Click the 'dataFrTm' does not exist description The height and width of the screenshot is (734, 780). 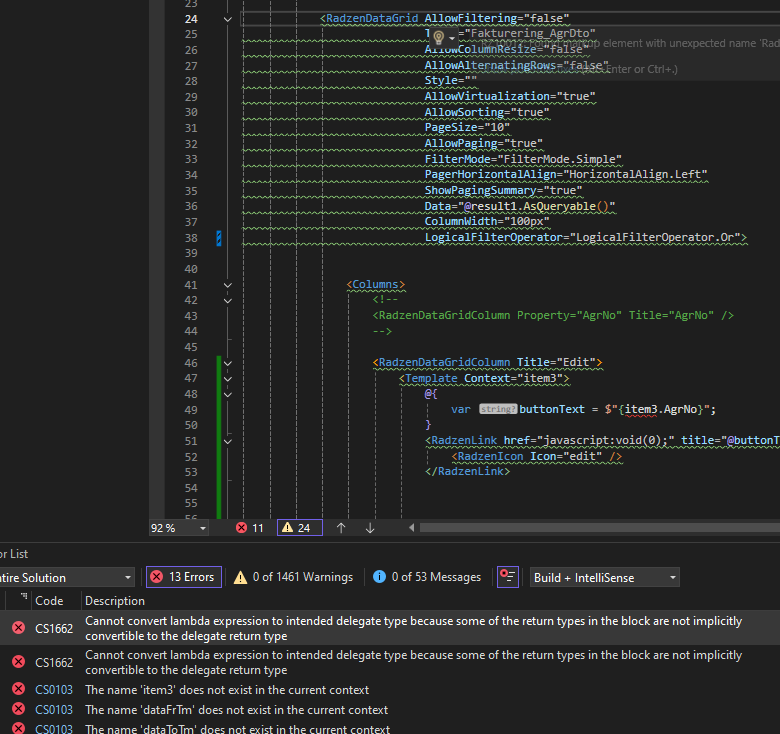coord(236,710)
